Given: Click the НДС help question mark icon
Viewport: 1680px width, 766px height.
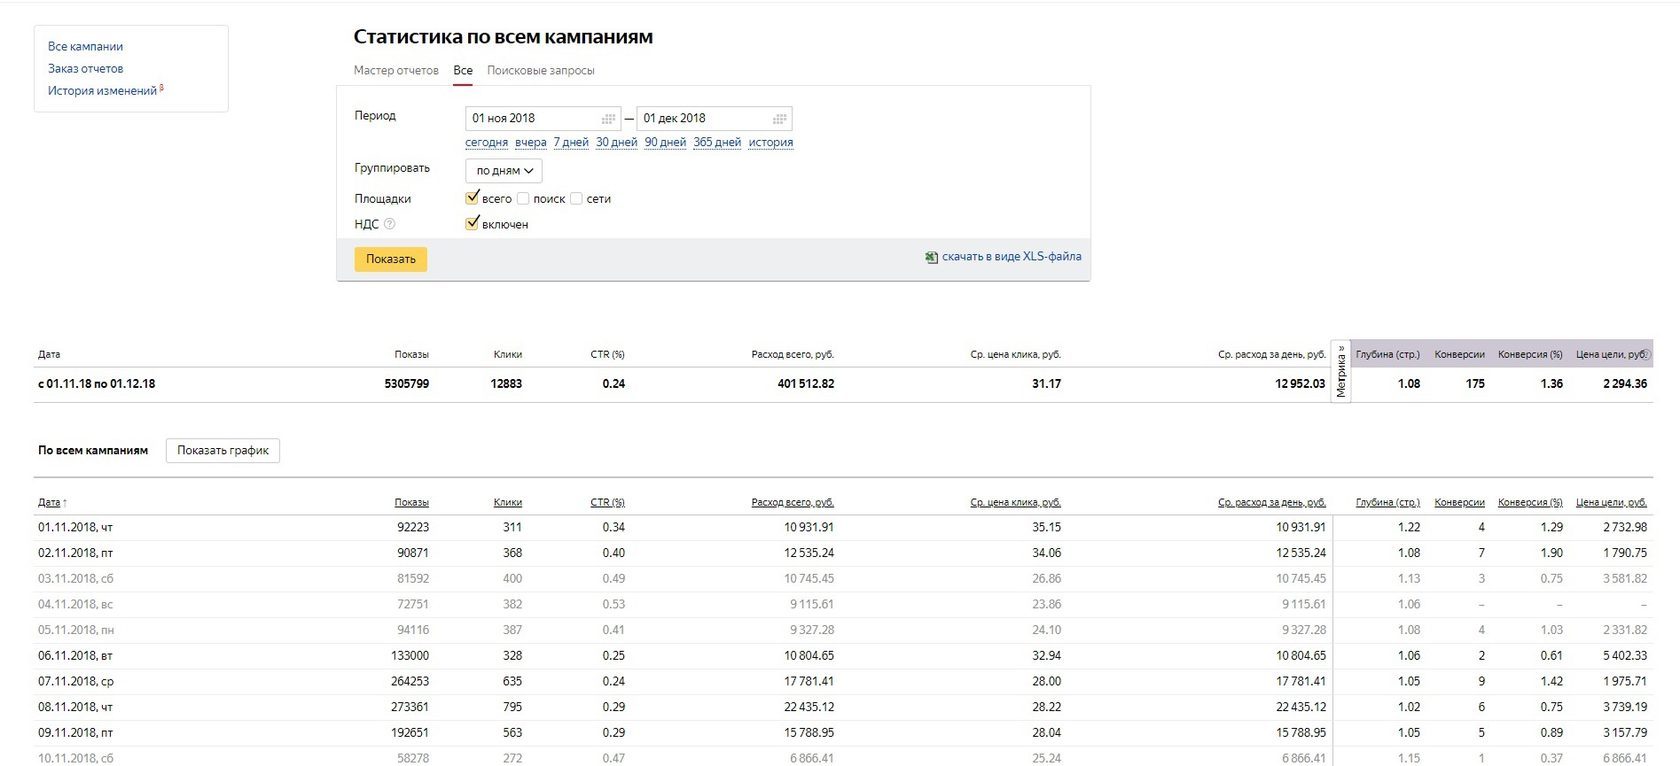Looking at the screenshot, I should pos(390,225).
